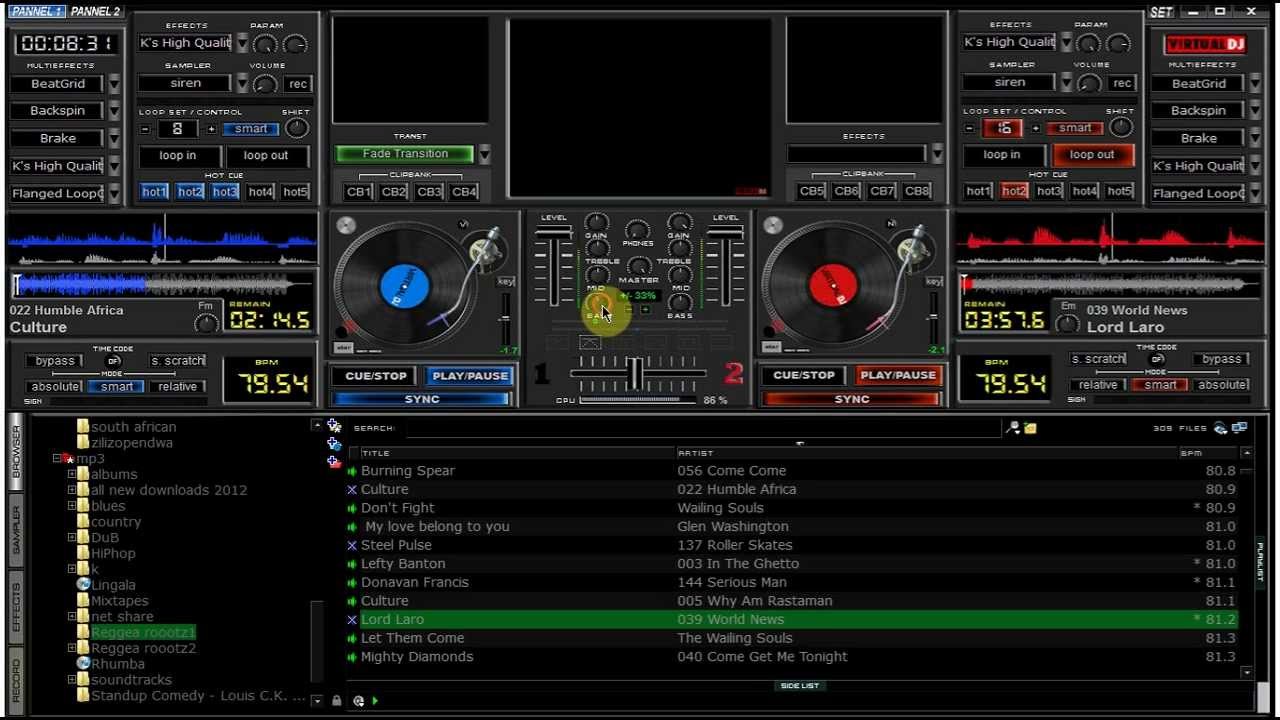The image size is (1280, 720).
Task: Click right deck CUE/STOP button
Action: (x=803, y=376)
